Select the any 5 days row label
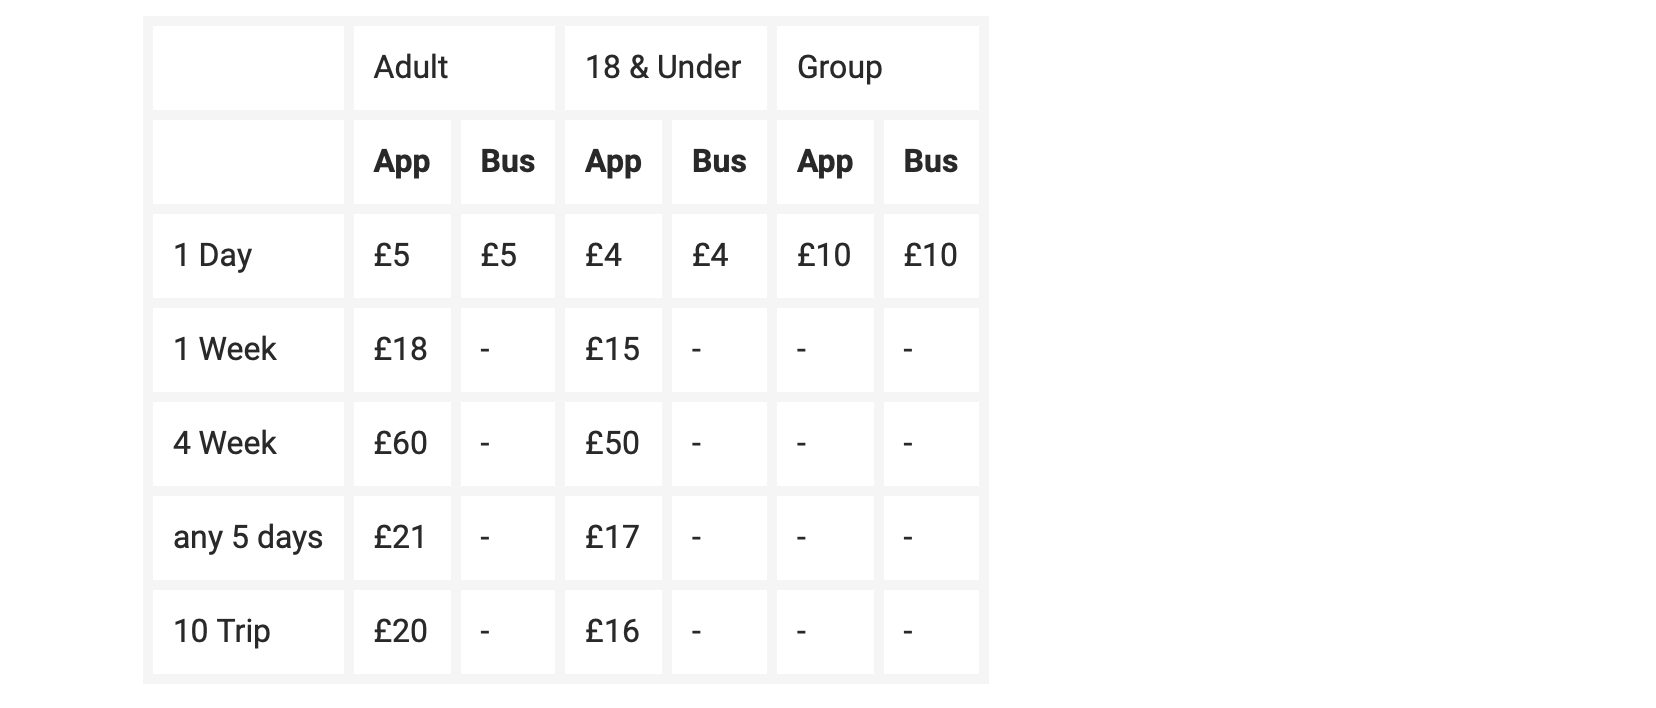 [248, 537]
